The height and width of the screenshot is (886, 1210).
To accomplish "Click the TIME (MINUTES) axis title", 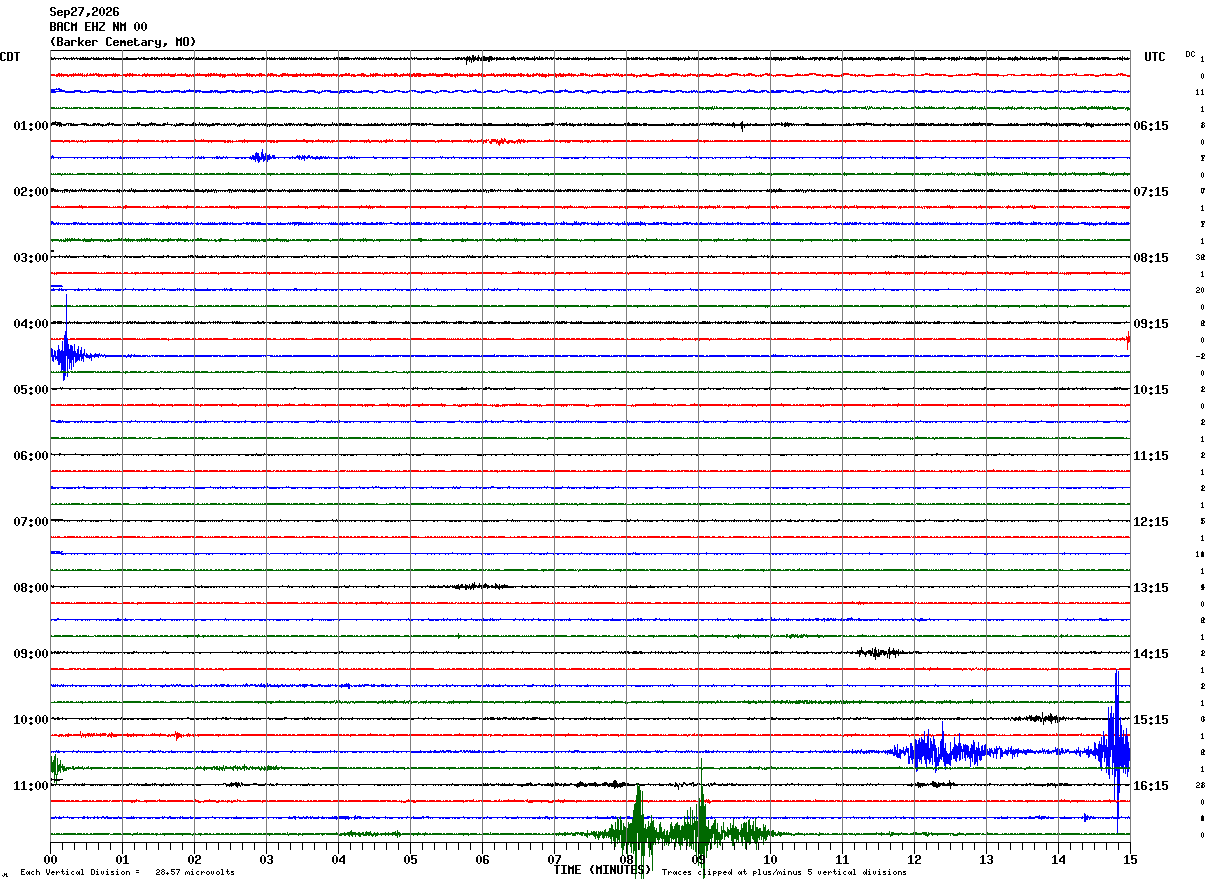I will tap(602, 870).
